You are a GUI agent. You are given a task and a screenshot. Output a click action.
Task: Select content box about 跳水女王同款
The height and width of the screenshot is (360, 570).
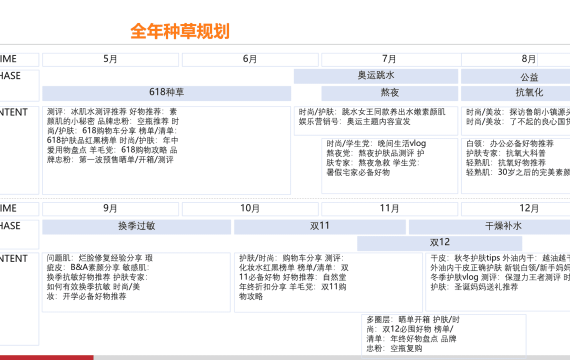click(376, 120)
